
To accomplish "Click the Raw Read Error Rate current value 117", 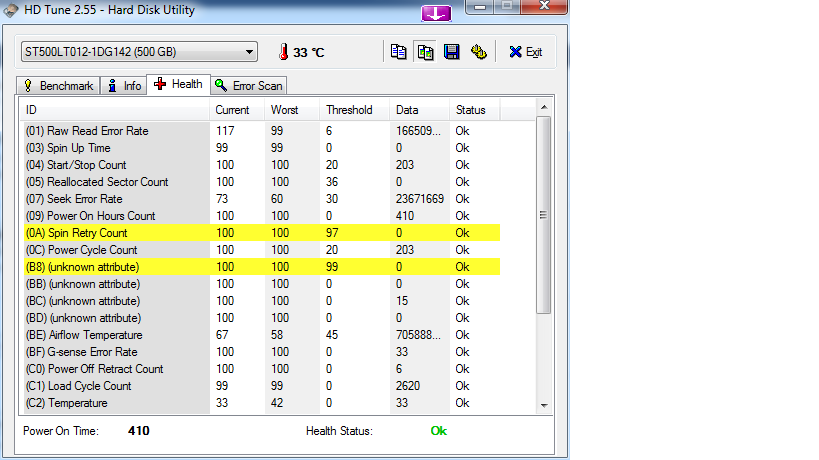I will point(225,131).
